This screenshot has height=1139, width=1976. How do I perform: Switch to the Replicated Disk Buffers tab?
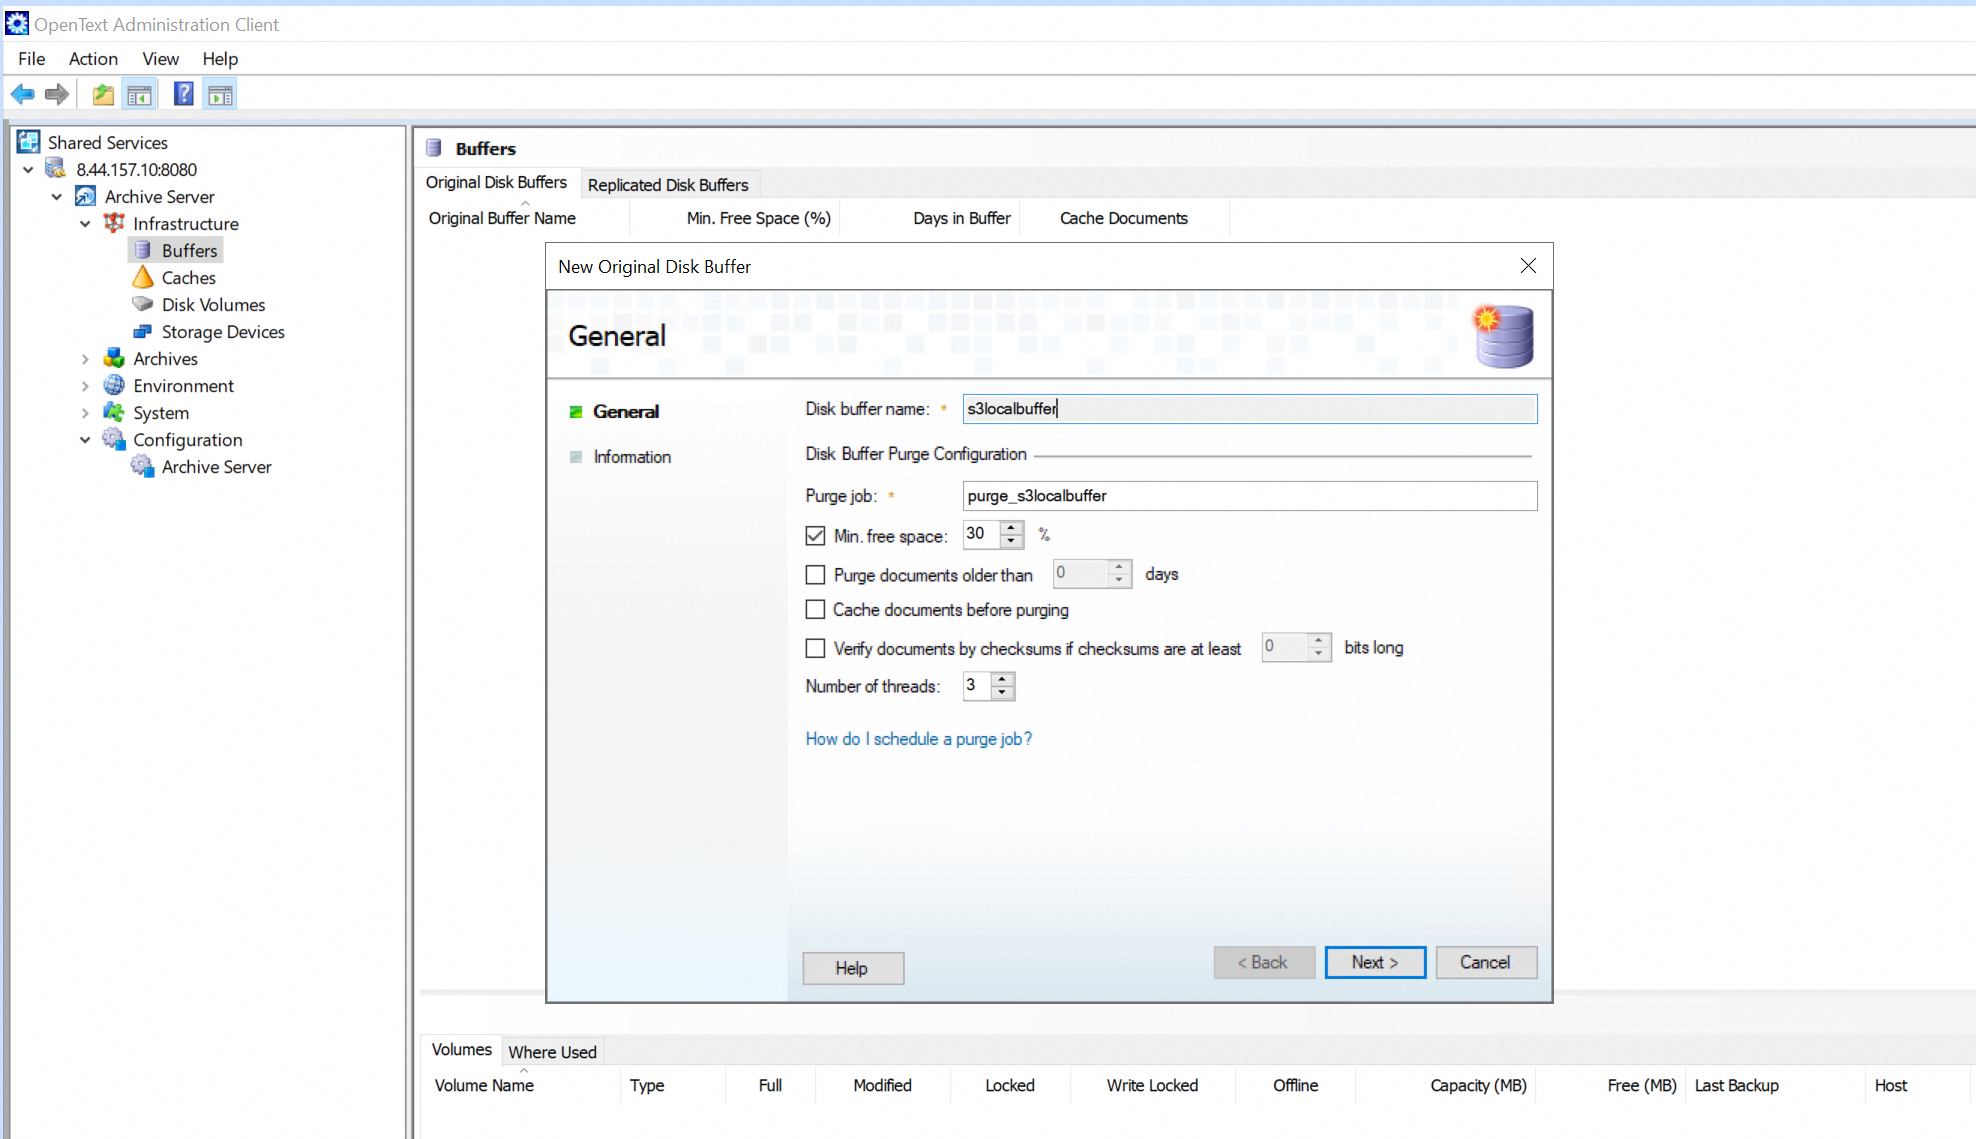click(x=668, y=185)
